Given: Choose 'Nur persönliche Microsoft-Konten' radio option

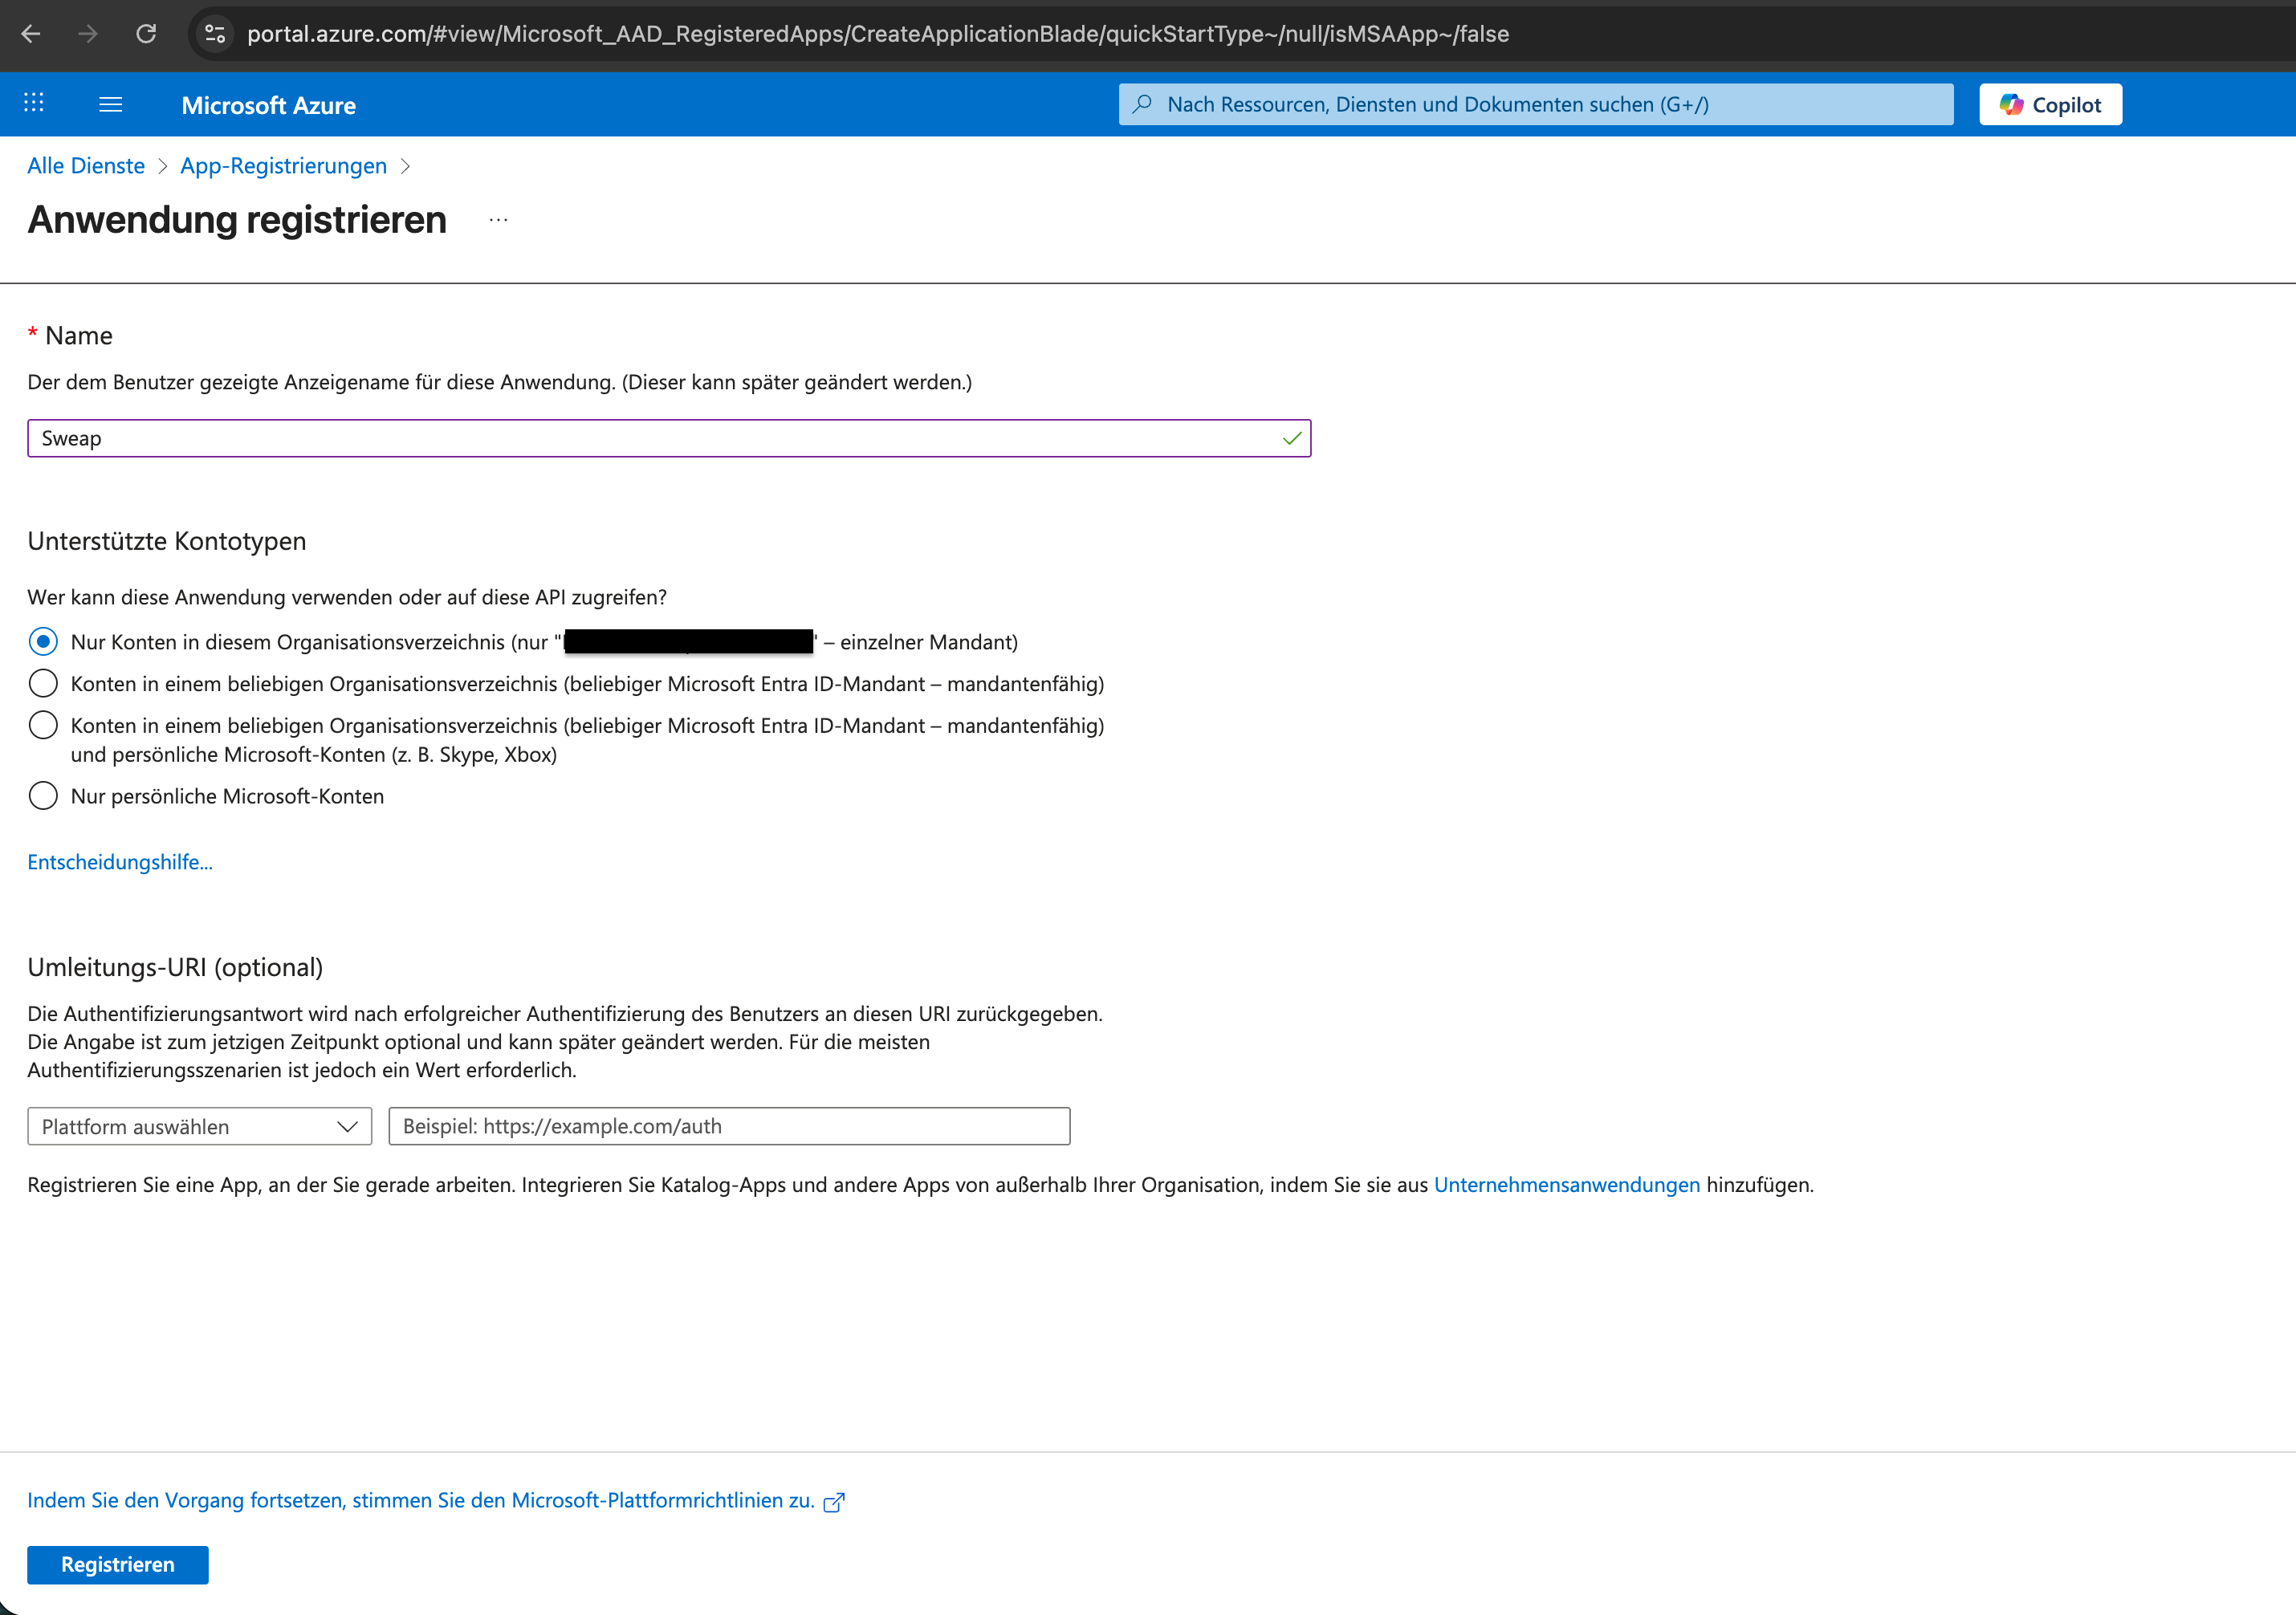Looking at the screenshot, I should point(43,797).
